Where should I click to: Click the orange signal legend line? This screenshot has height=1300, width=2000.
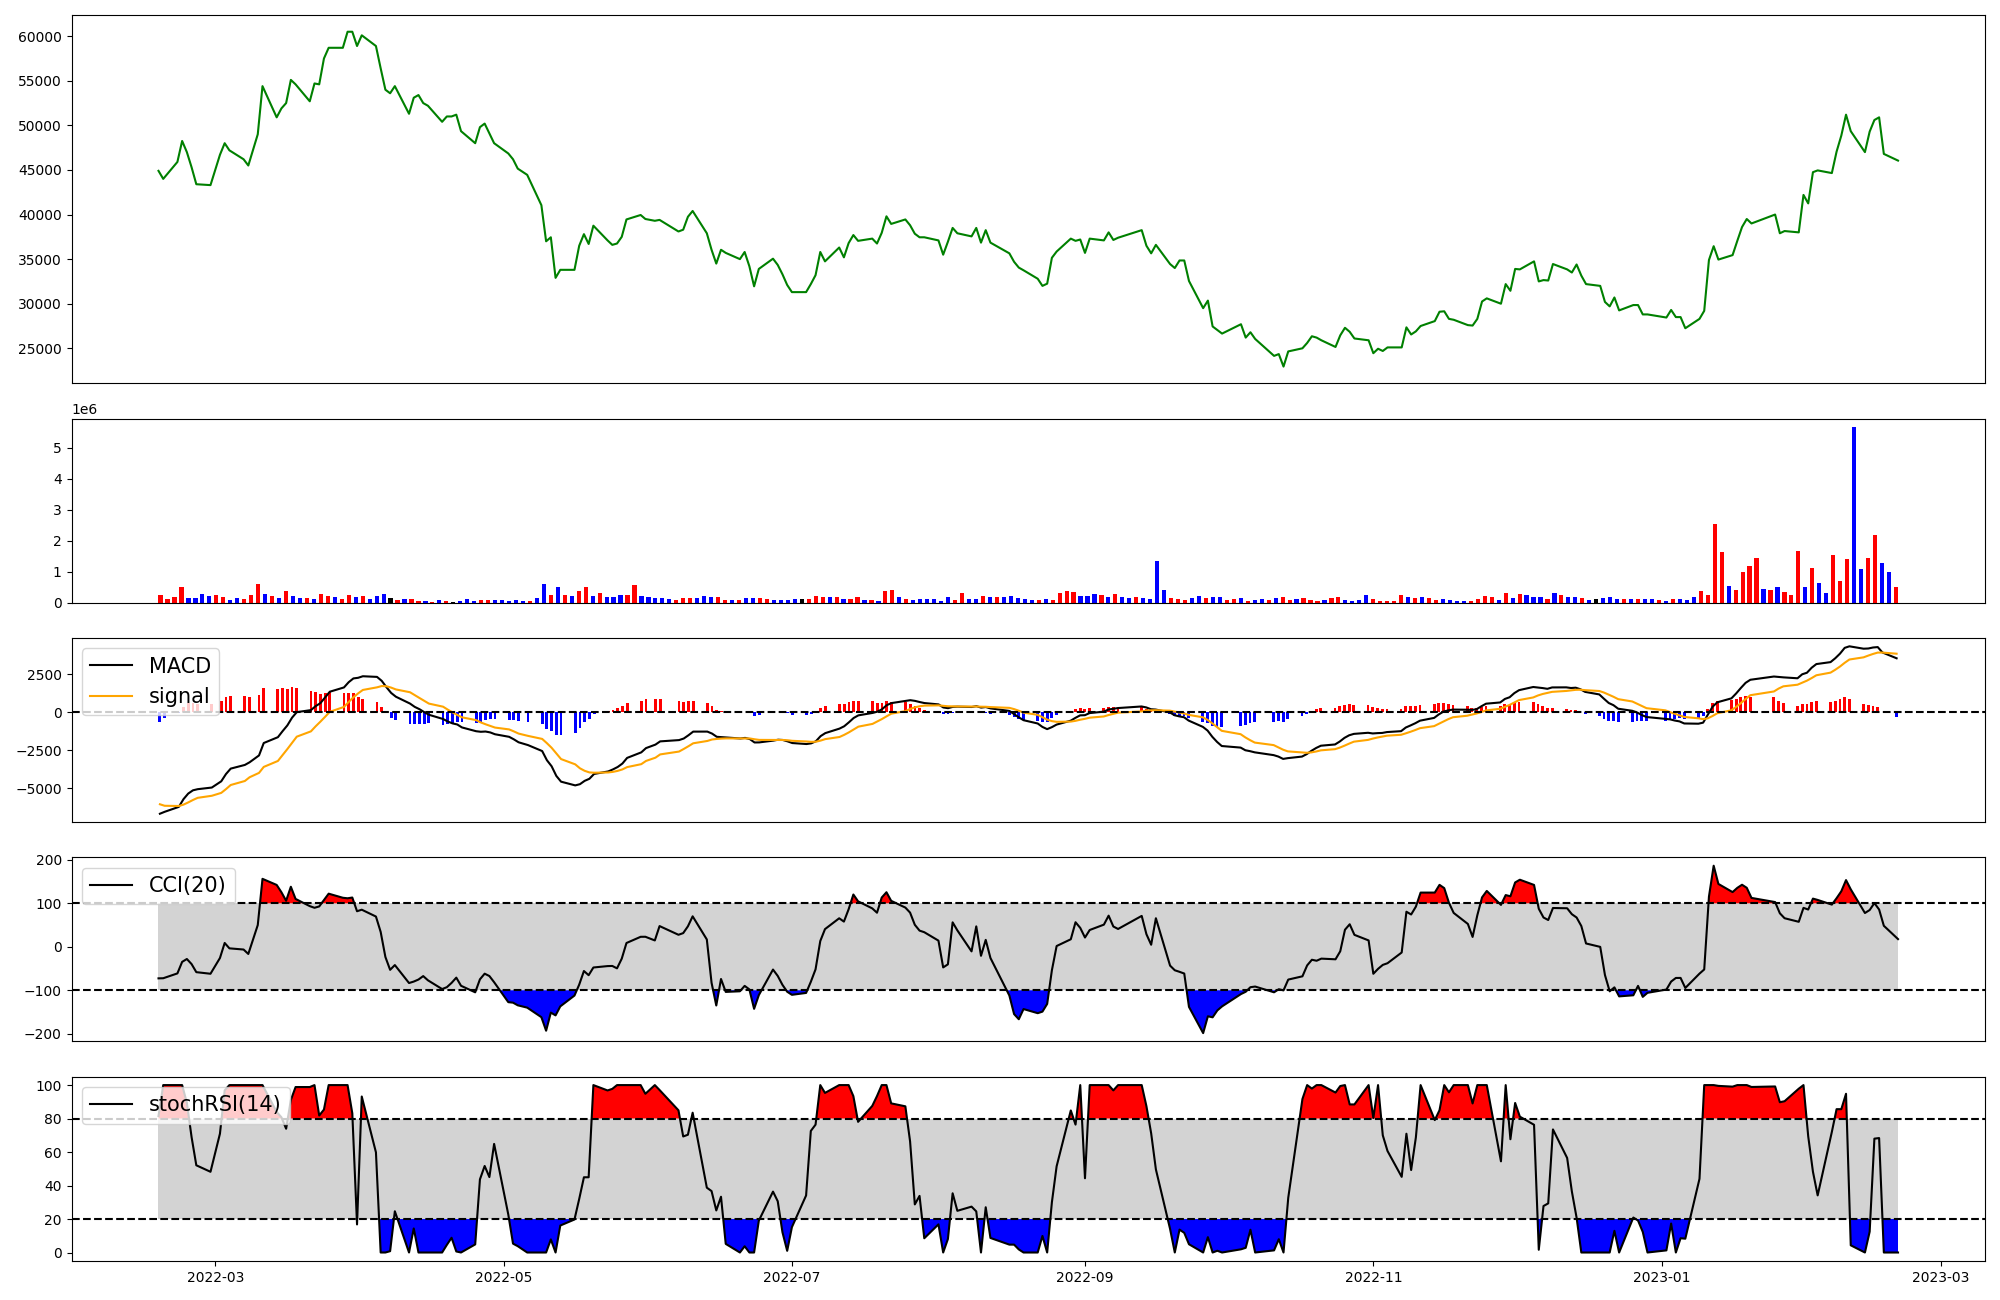click(113, 696)
